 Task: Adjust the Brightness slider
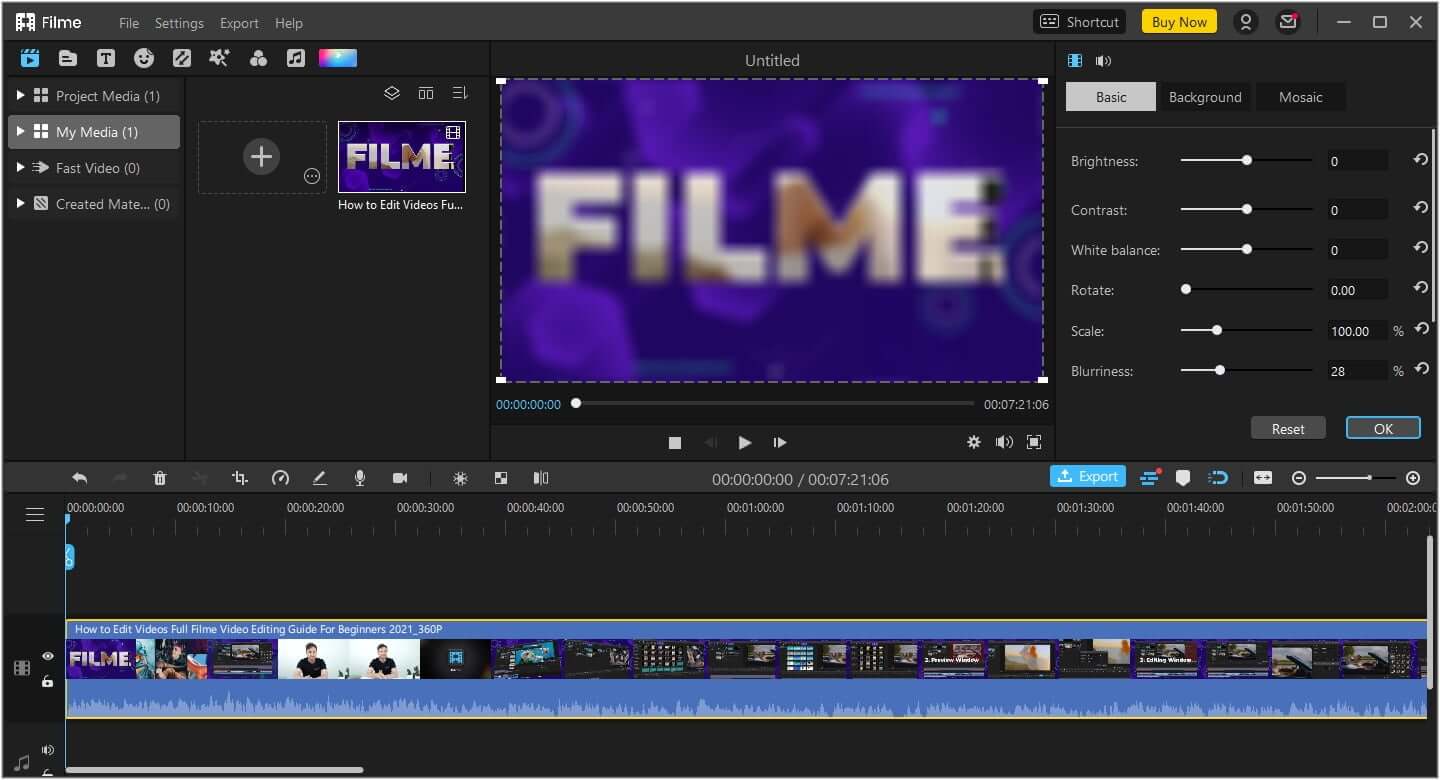[x=1246, y=160]
